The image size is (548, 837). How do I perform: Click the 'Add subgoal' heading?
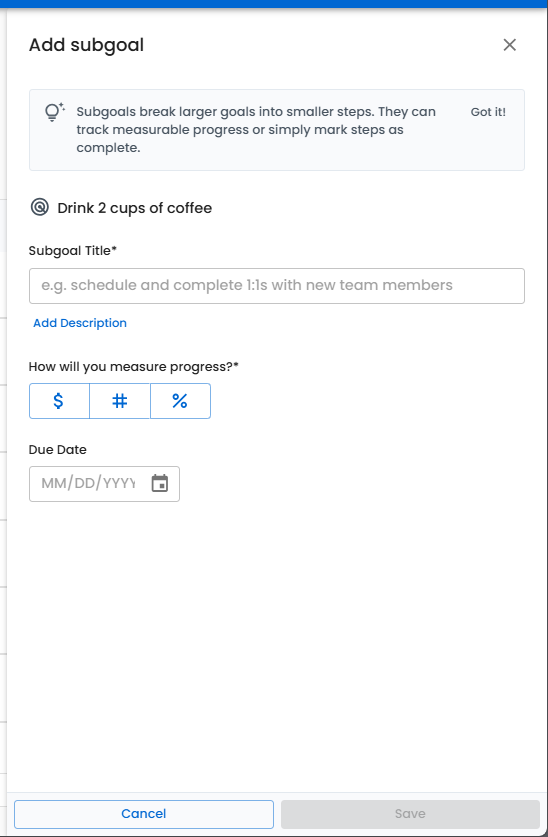pos(86,45)
